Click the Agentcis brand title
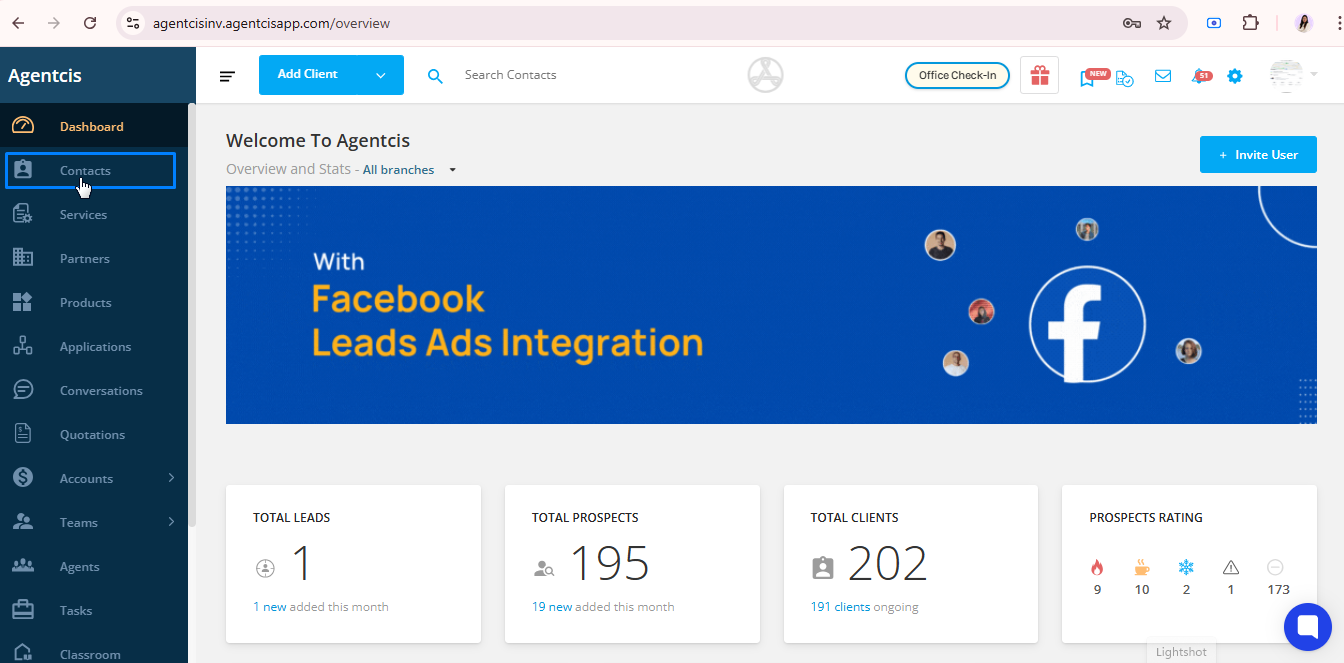Screen dimensions: 1344x663 [x=45, y=75]
